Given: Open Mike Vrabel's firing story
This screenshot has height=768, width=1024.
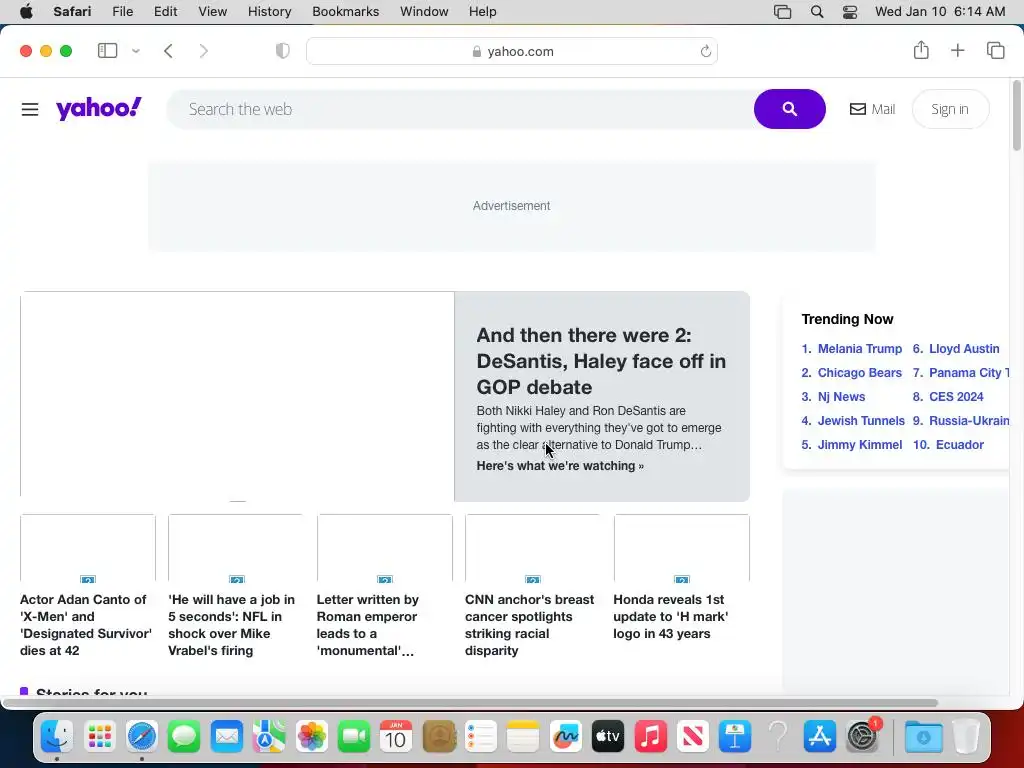Looking at the screenshot, I should (232, 625).
